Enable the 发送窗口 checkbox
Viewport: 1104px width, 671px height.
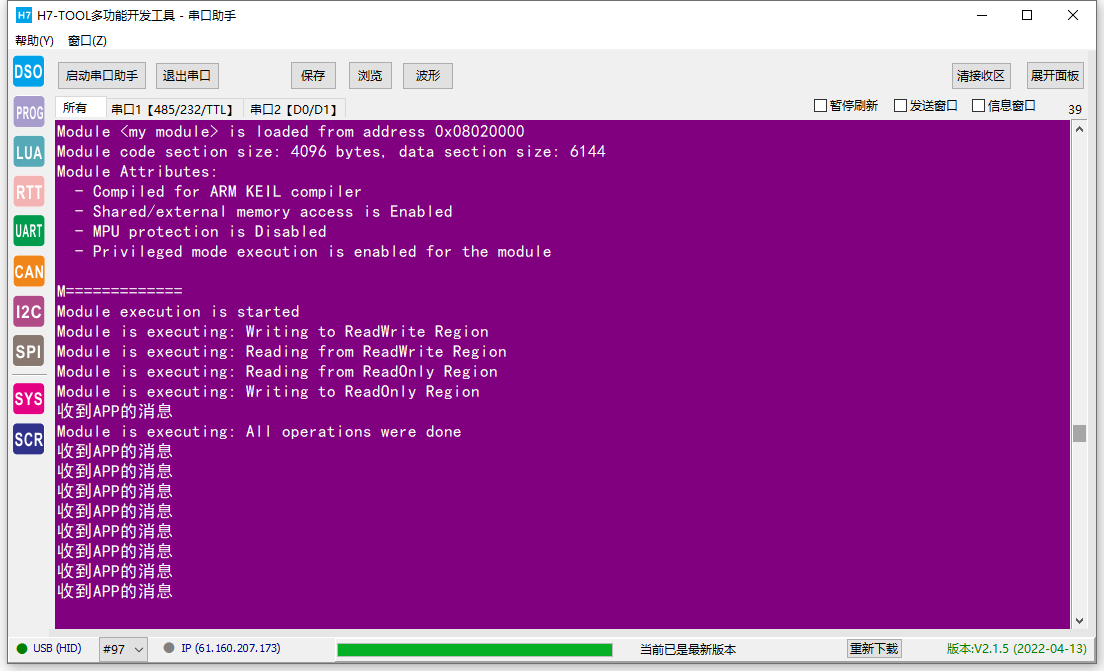[901, 106]
